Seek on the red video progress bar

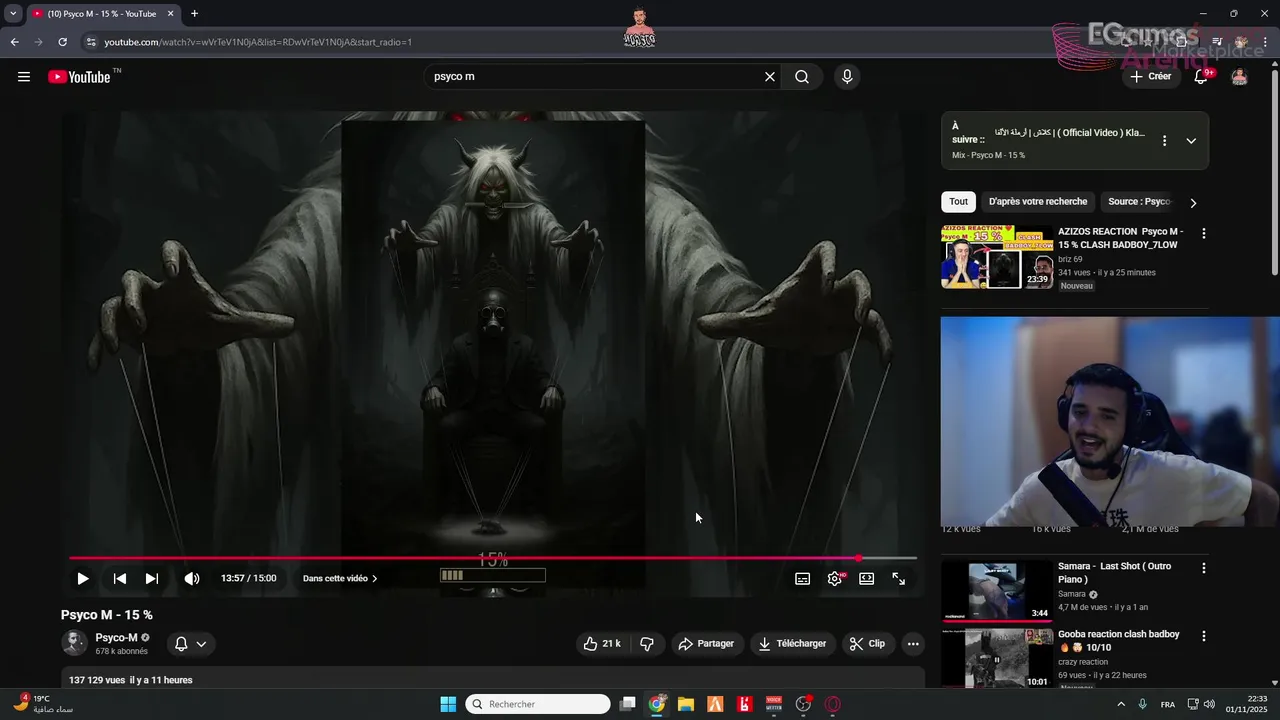coord(493,558)
